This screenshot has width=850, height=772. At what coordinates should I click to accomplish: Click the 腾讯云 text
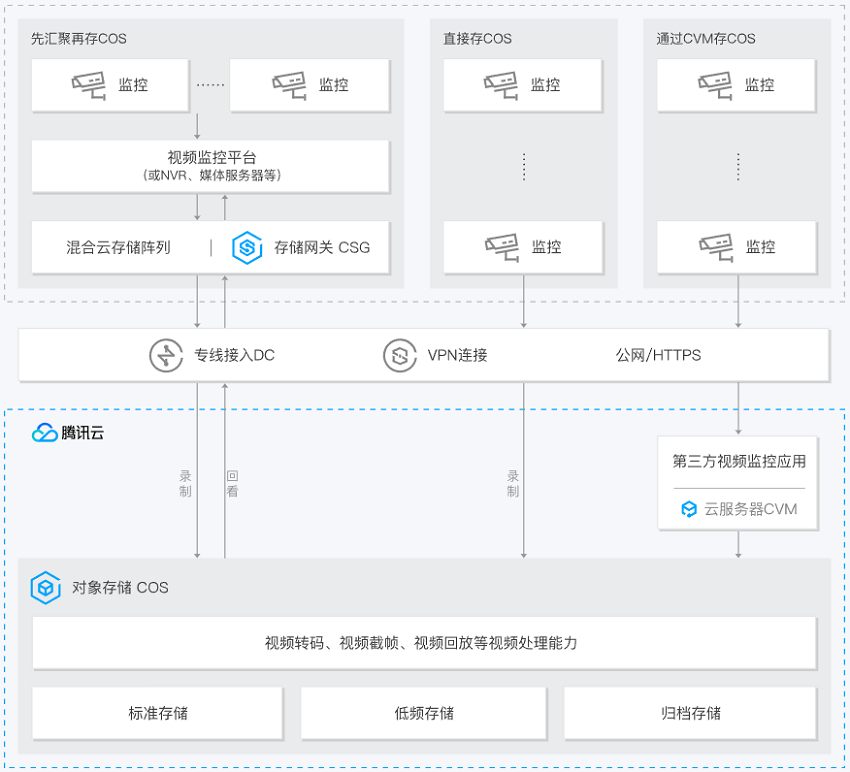click(x=82, y=433)
